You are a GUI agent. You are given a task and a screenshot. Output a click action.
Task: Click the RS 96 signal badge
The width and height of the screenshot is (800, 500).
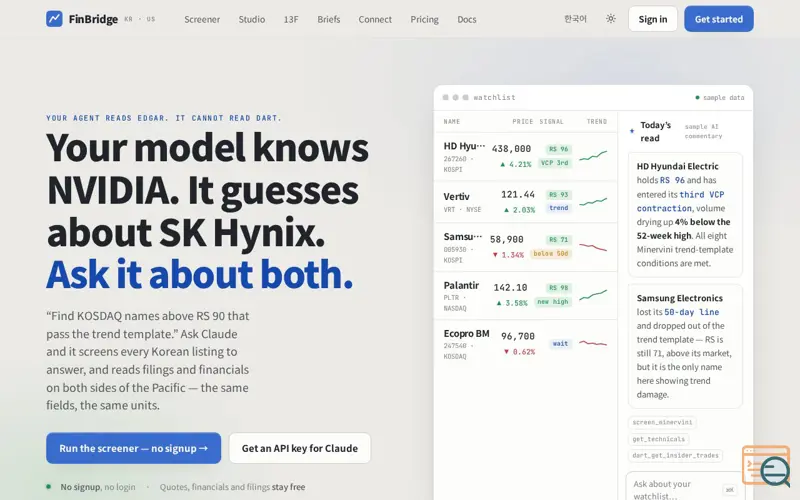point(558,149)
